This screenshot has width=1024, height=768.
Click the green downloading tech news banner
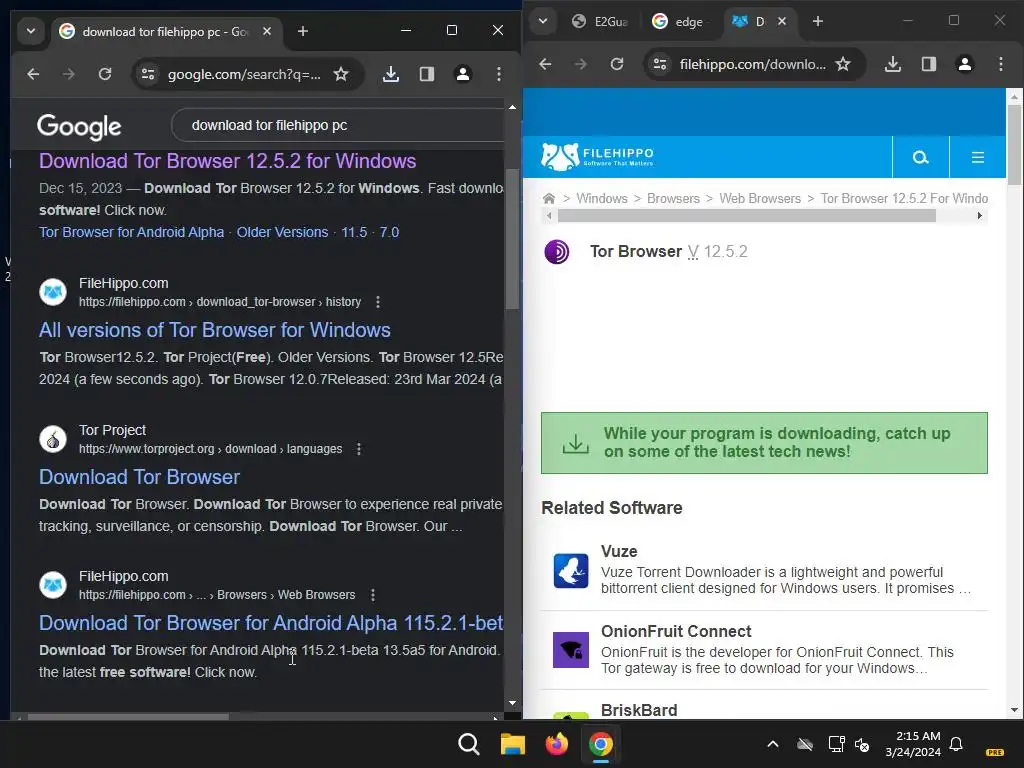point(764,443)
